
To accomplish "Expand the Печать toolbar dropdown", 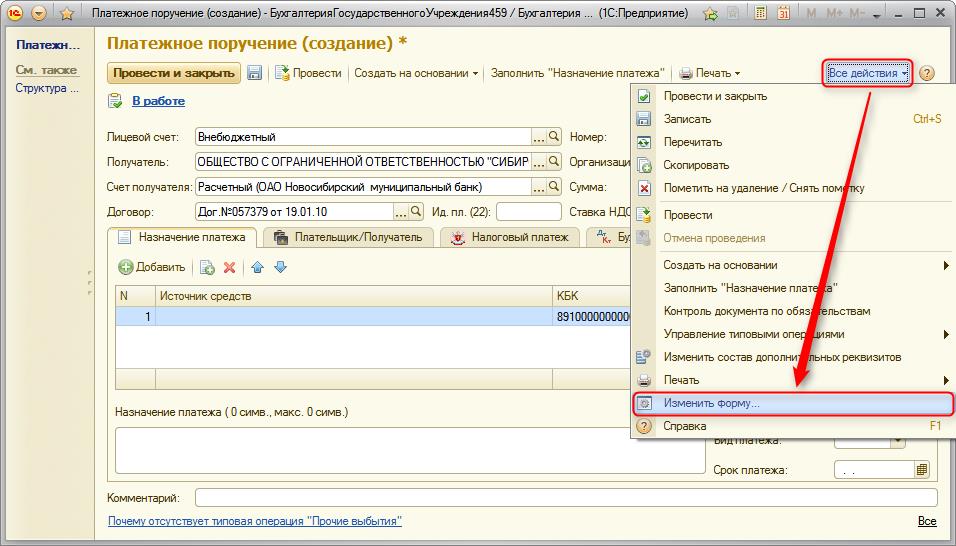I will point(710,73).
